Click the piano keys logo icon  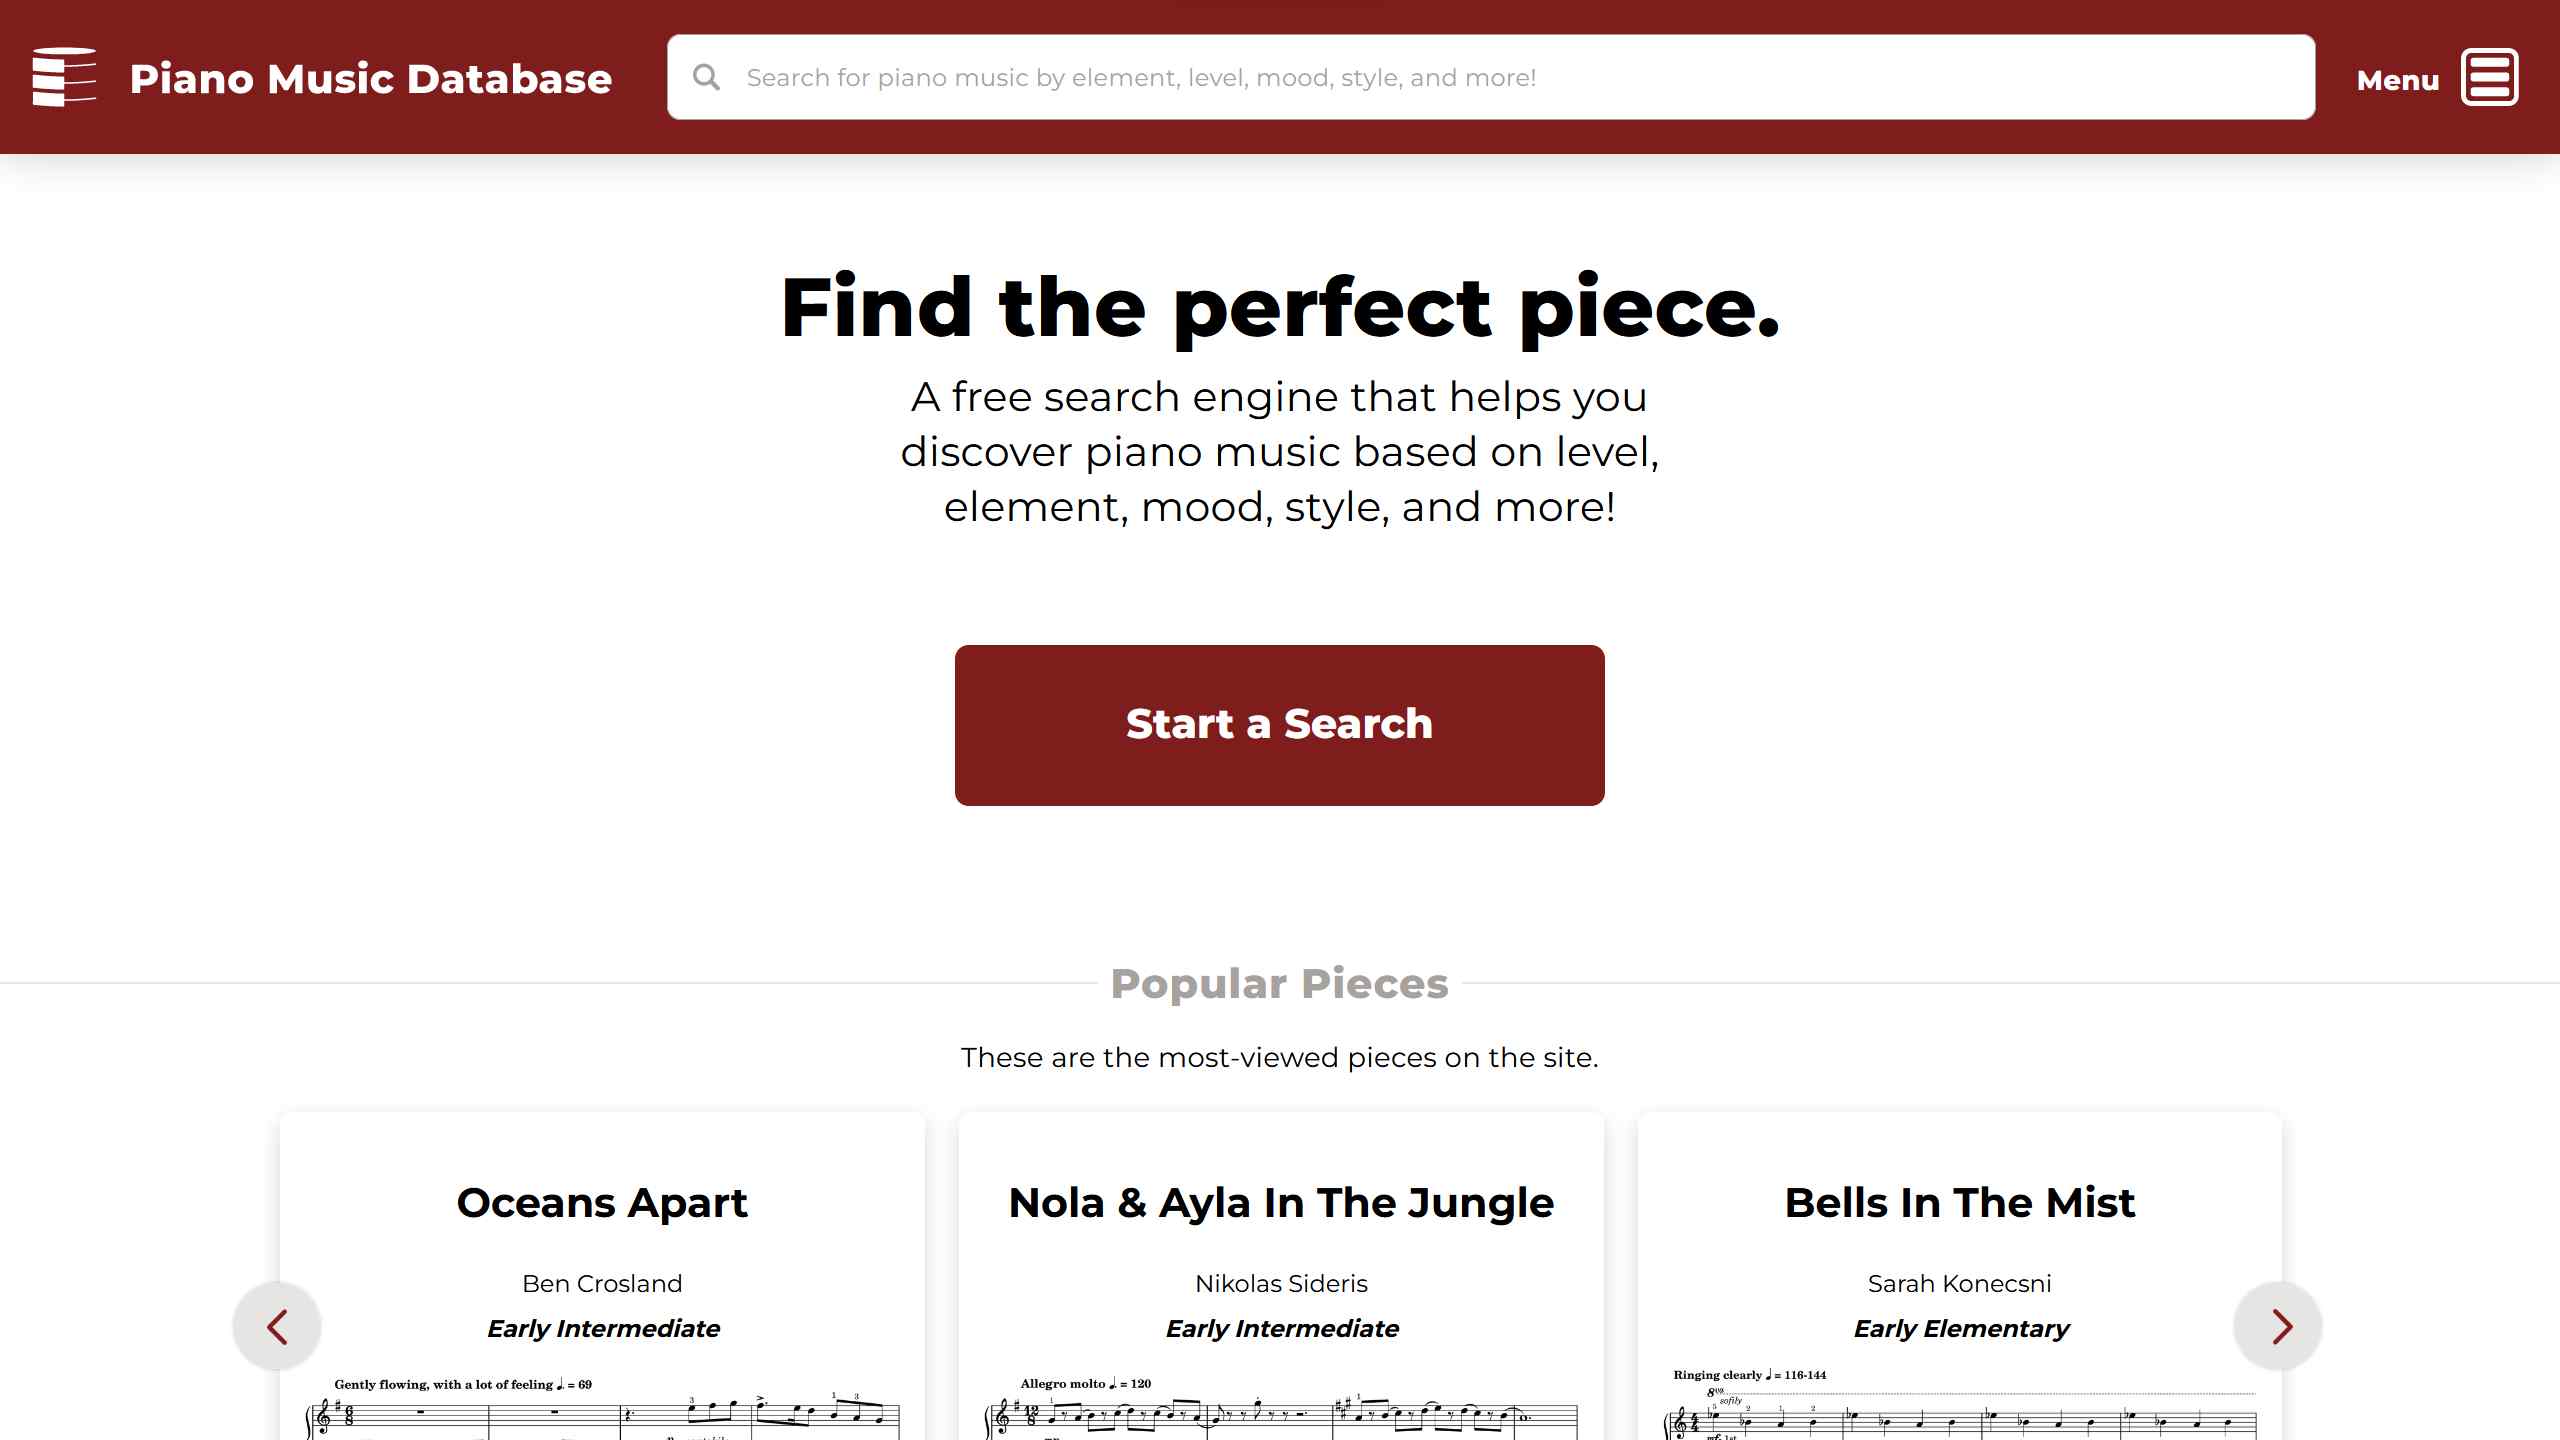click(x=64, y=77)
